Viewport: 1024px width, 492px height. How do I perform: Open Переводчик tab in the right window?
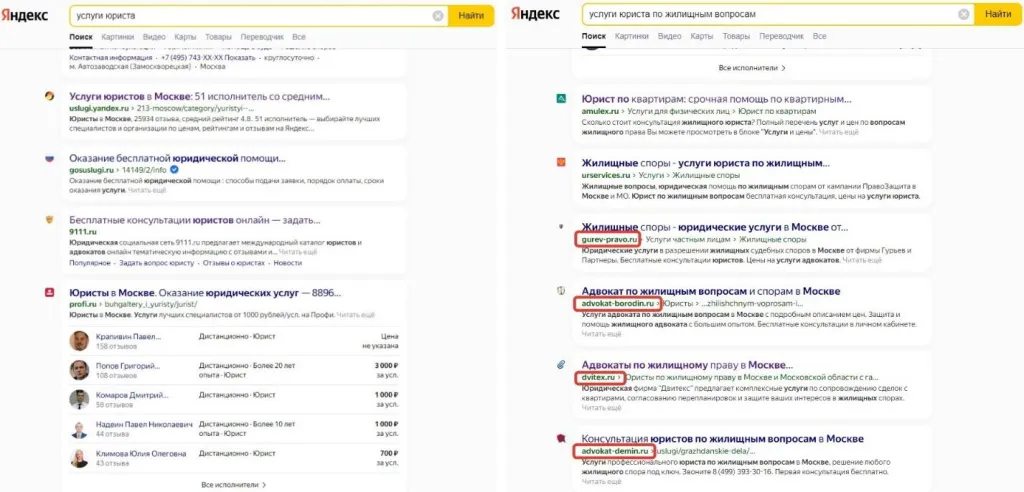click(x=781, y=37)
